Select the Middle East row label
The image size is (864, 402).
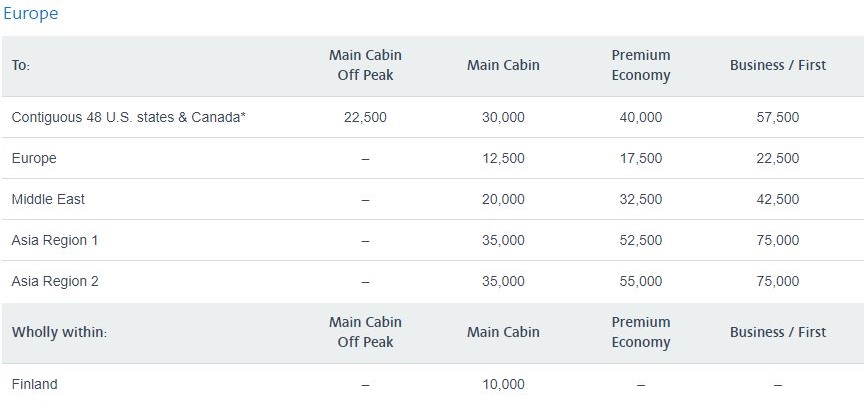48,199
